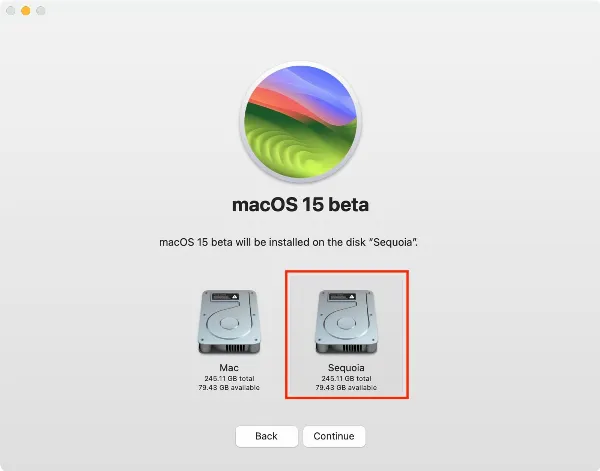Click "245.11 GB total" under Mac disk
Screen dimensions: 600x471
[231, 379]
